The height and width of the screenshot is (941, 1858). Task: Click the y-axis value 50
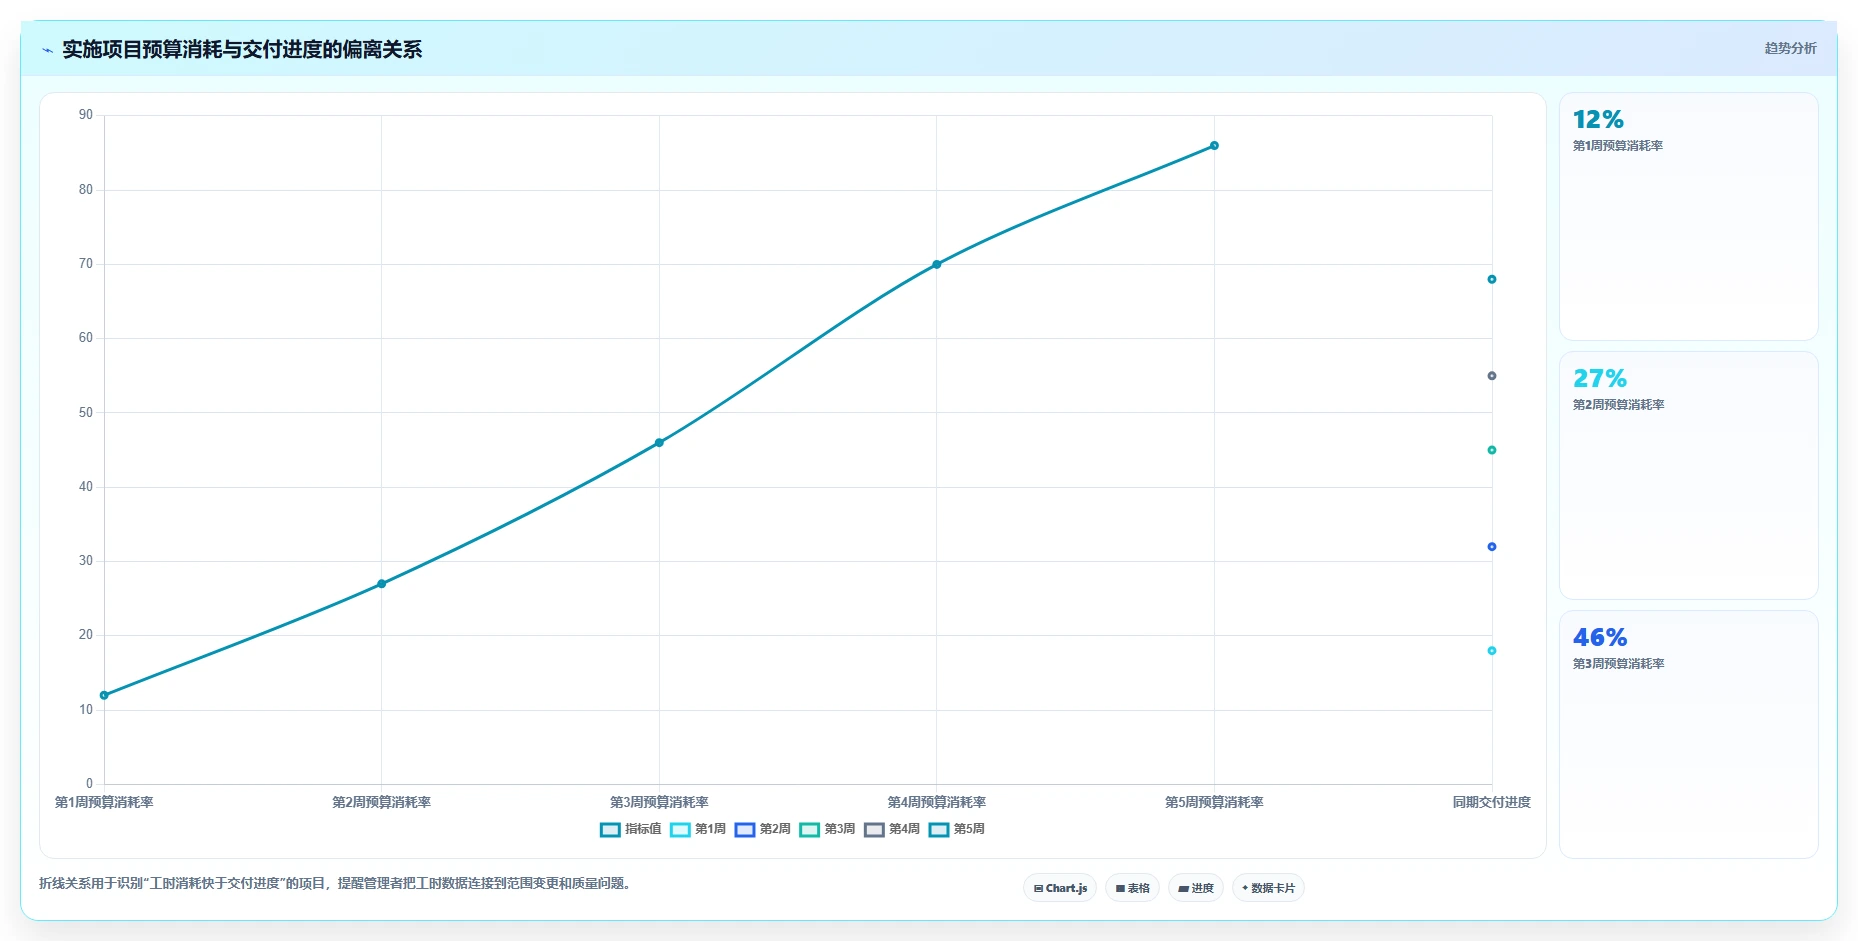(x=86, y=413)
